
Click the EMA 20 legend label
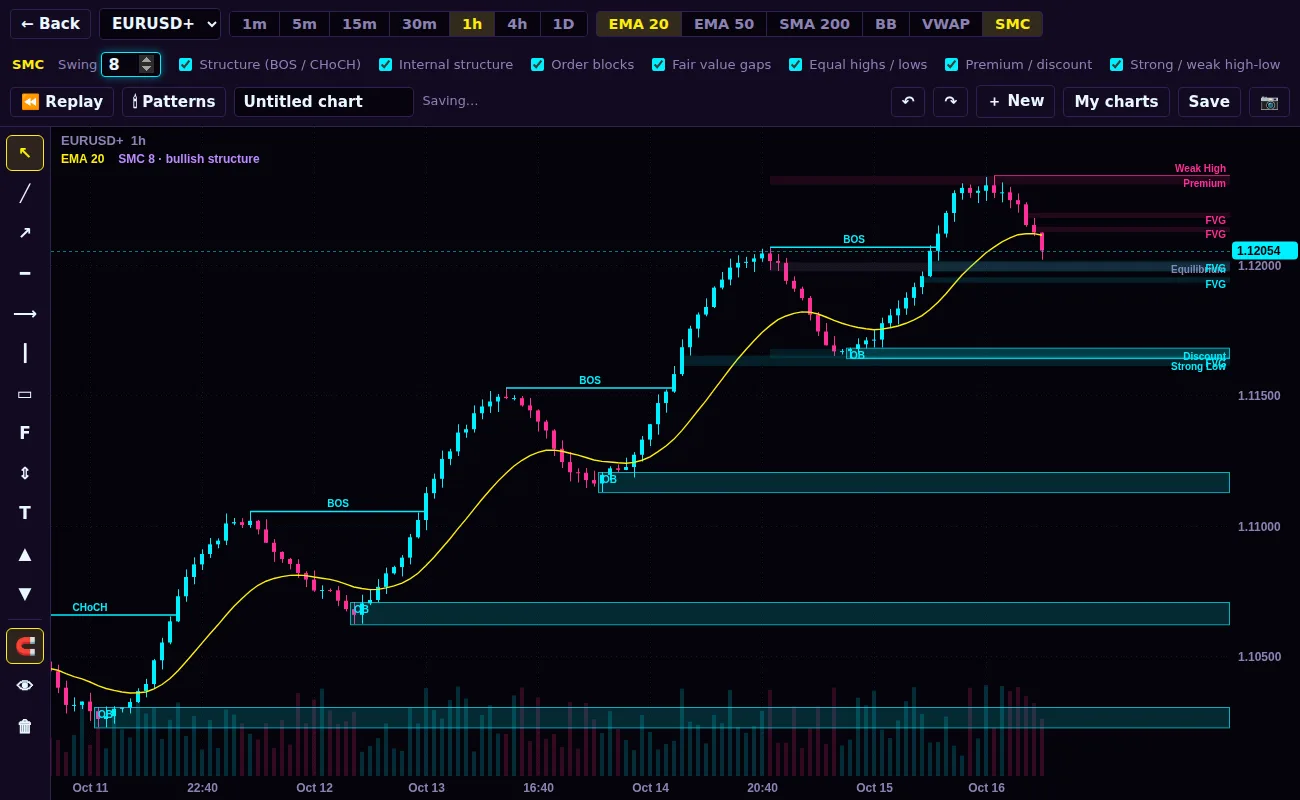82,159
